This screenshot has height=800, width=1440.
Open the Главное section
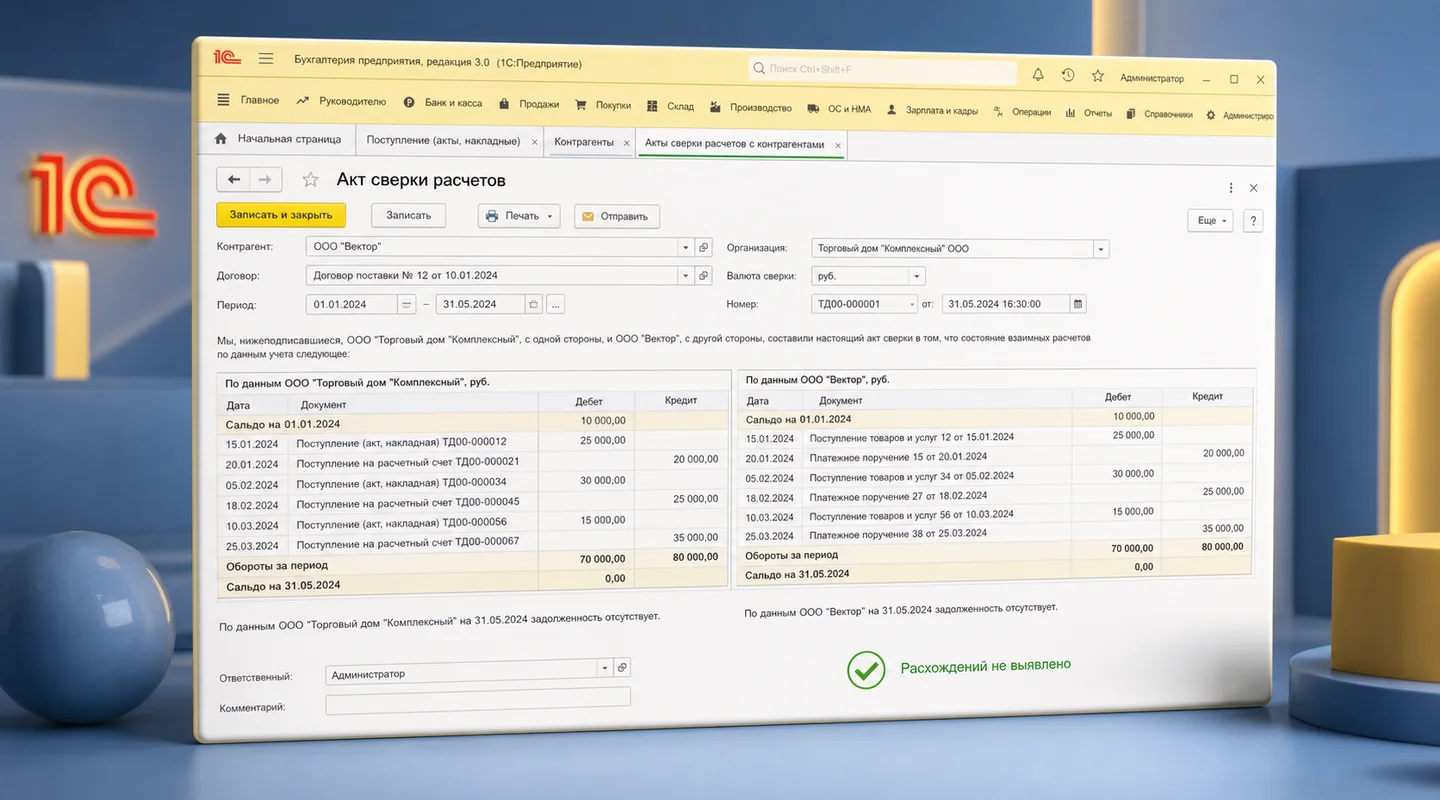(x=249, y=100)
